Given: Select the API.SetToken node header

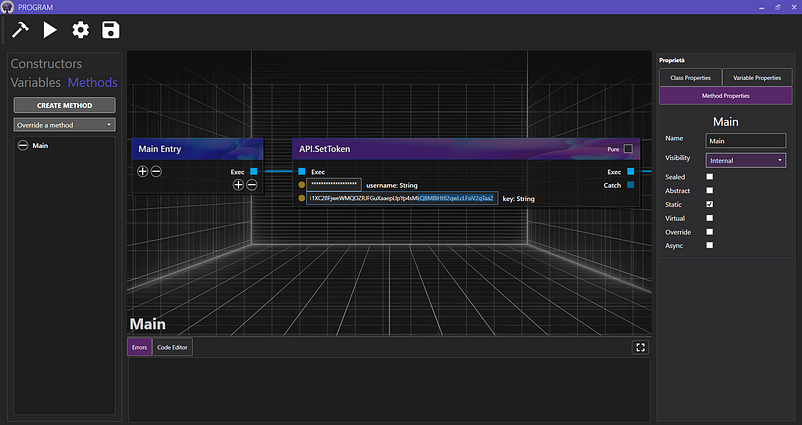Looking at the screenshot, I should tap(466, 149).
